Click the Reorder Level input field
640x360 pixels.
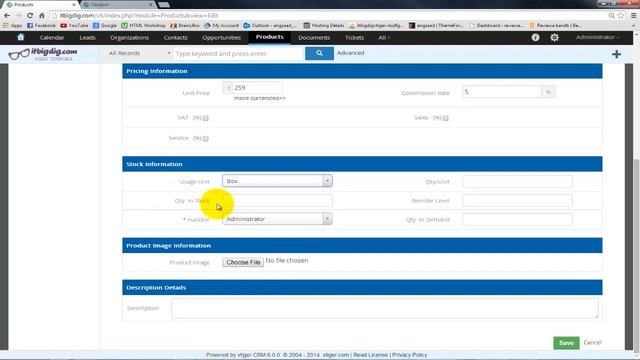(517, 200)
